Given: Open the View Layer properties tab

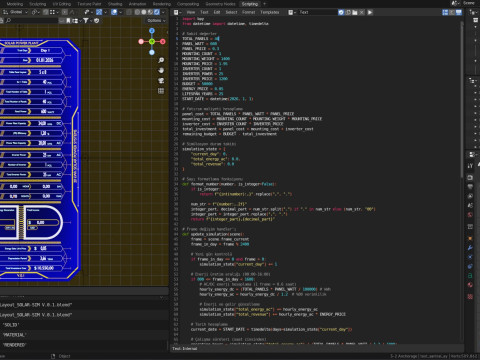Looking at the screenshot, I should pyautogui.click(x=470, y=196).
